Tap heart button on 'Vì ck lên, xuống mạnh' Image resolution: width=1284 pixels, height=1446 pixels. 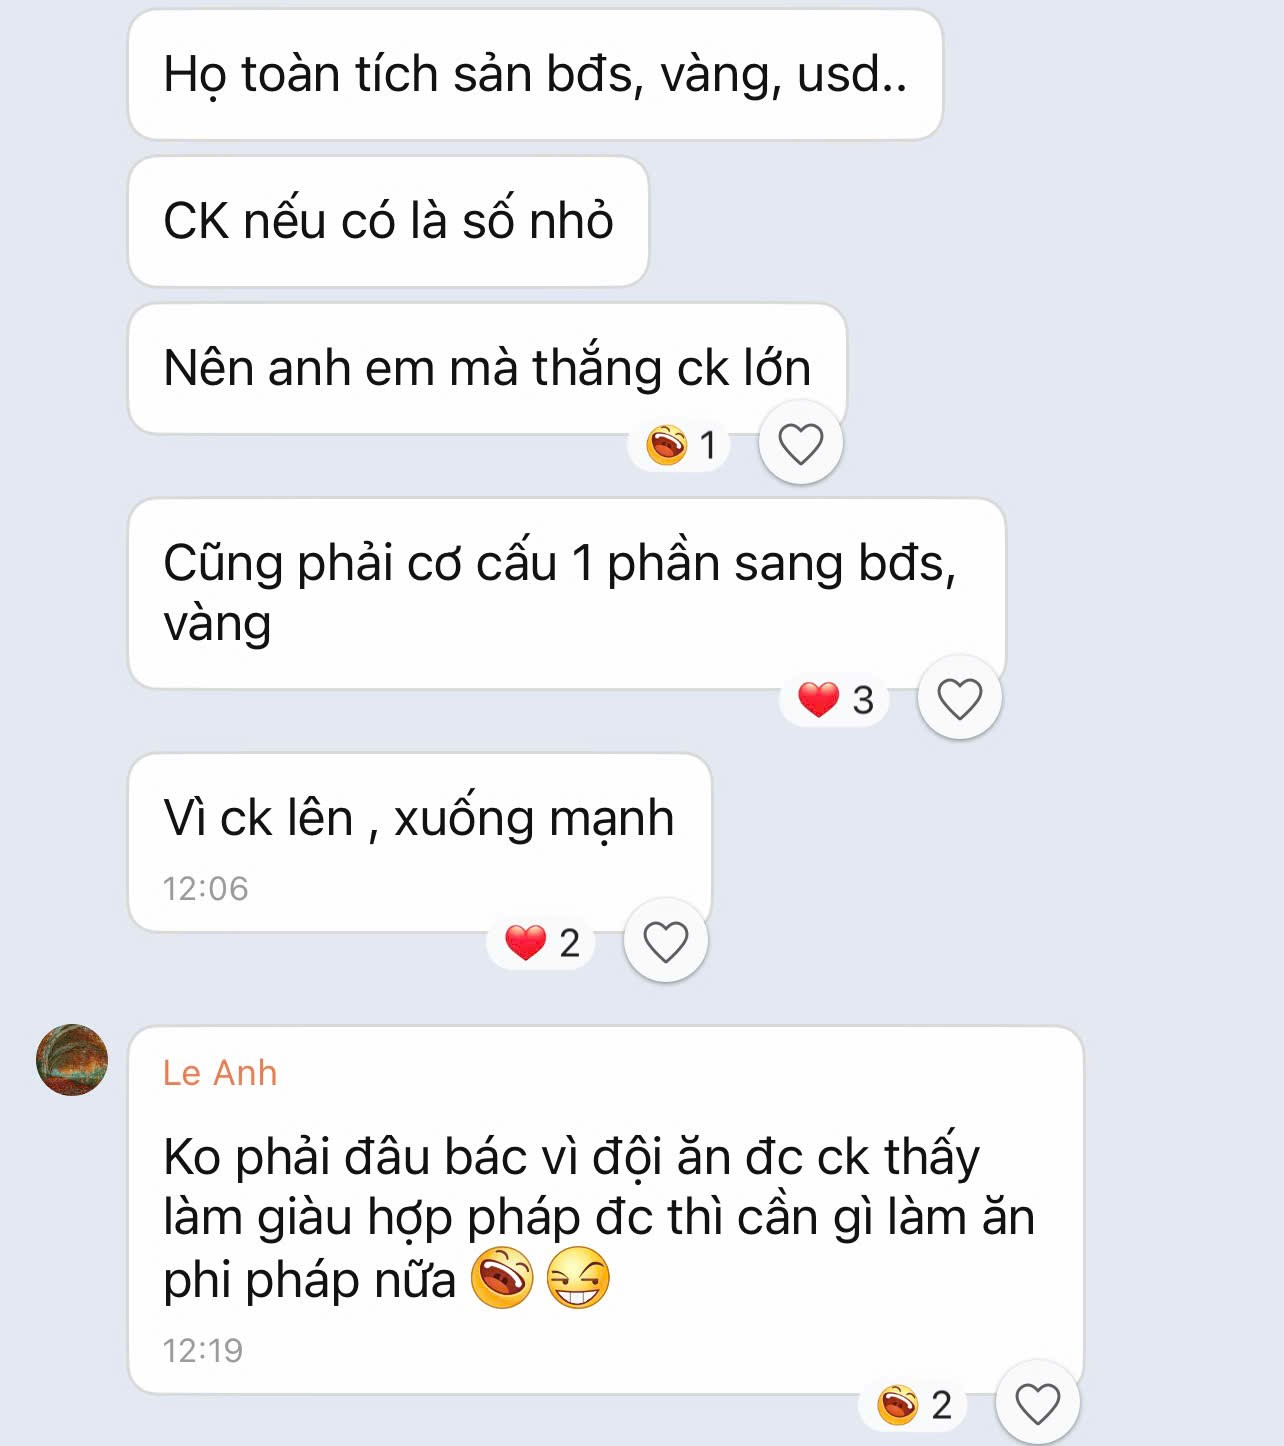pos(666,941)
